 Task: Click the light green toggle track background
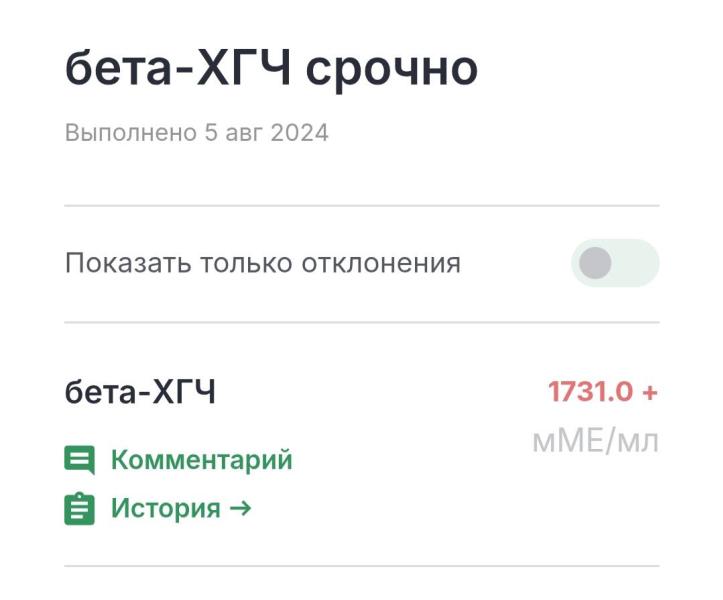[x=638, y=264]
